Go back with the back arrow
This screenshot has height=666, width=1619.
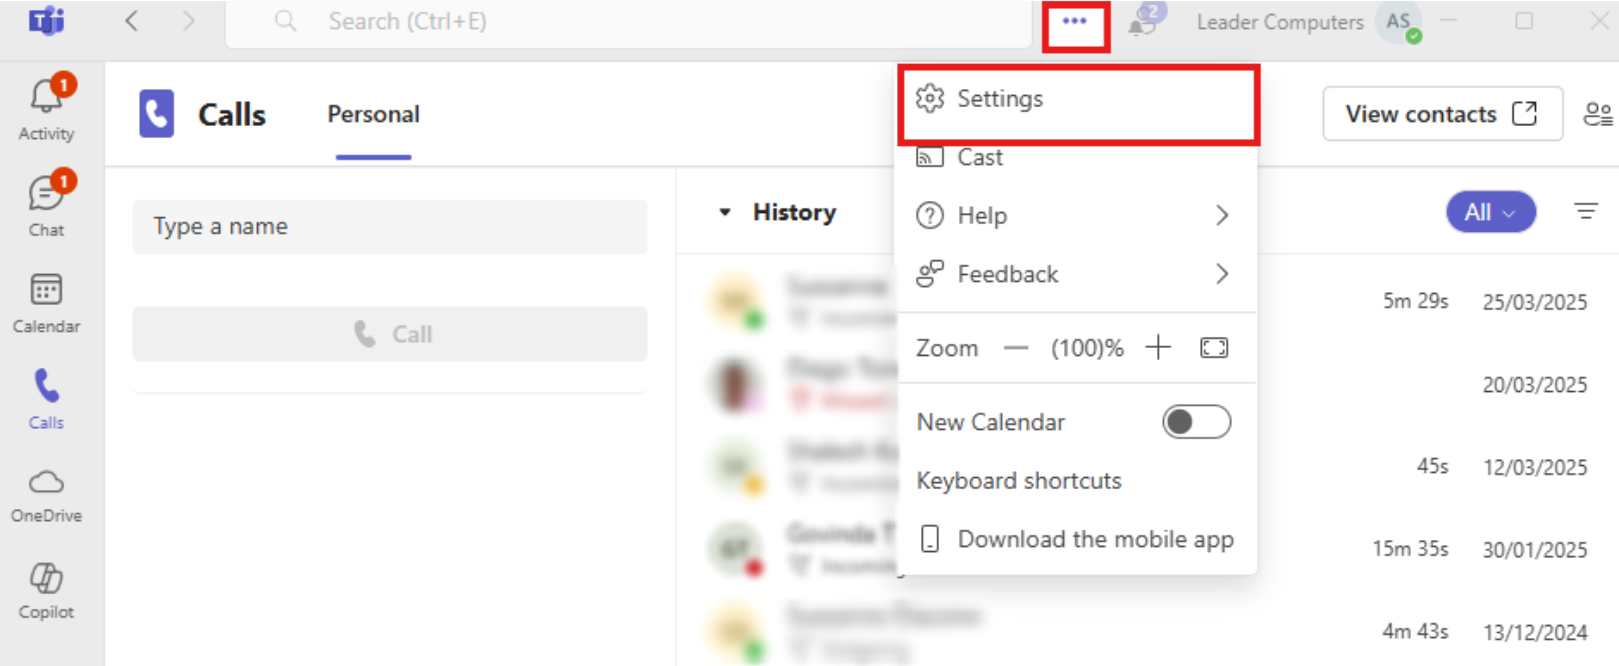(x=131, y=21)
